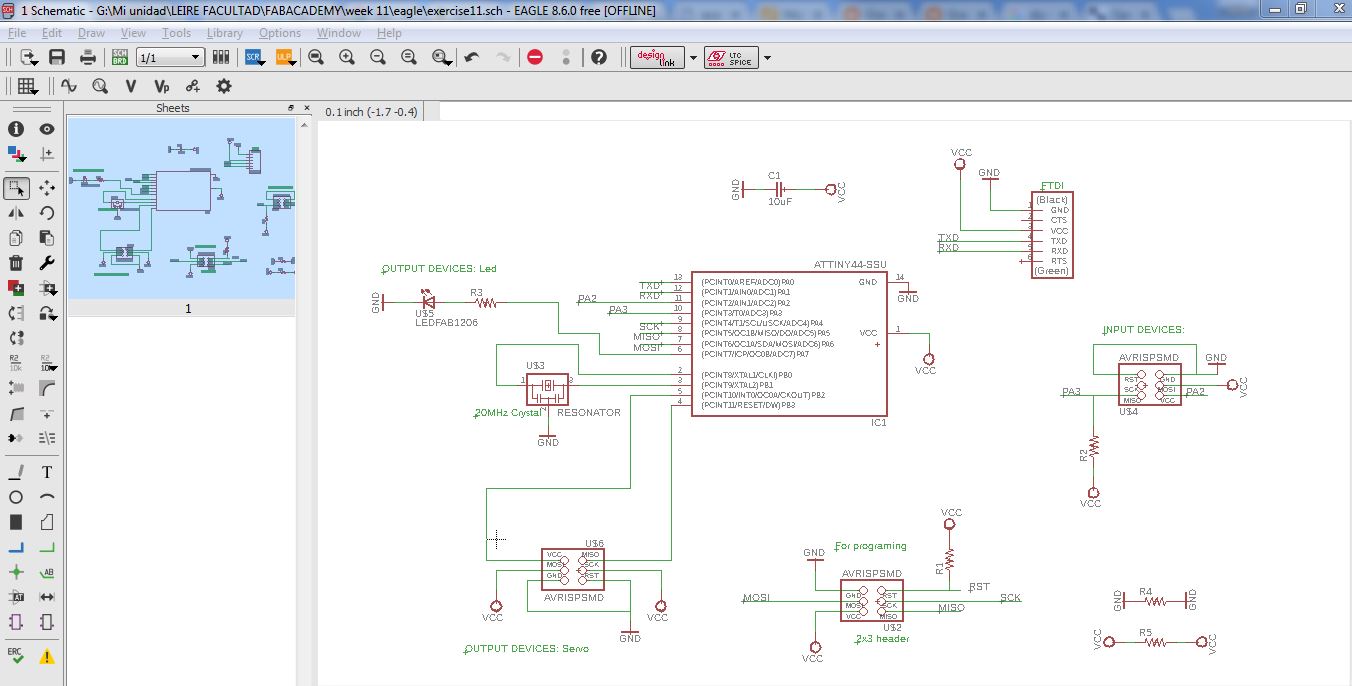The width and height of the screenshot is (1352, 686).
Task: Select the Circle drawing tool
Action: (16, 497)
